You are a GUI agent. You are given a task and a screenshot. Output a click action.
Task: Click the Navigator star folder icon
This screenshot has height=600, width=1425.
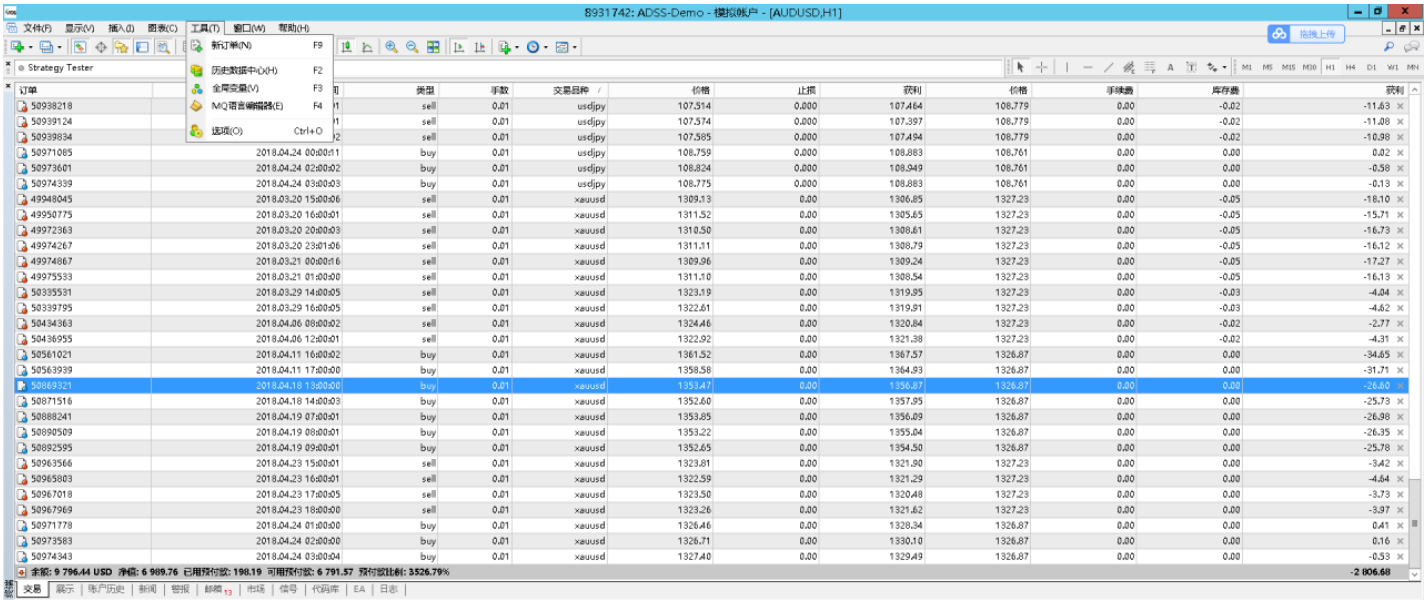(120, 47)
